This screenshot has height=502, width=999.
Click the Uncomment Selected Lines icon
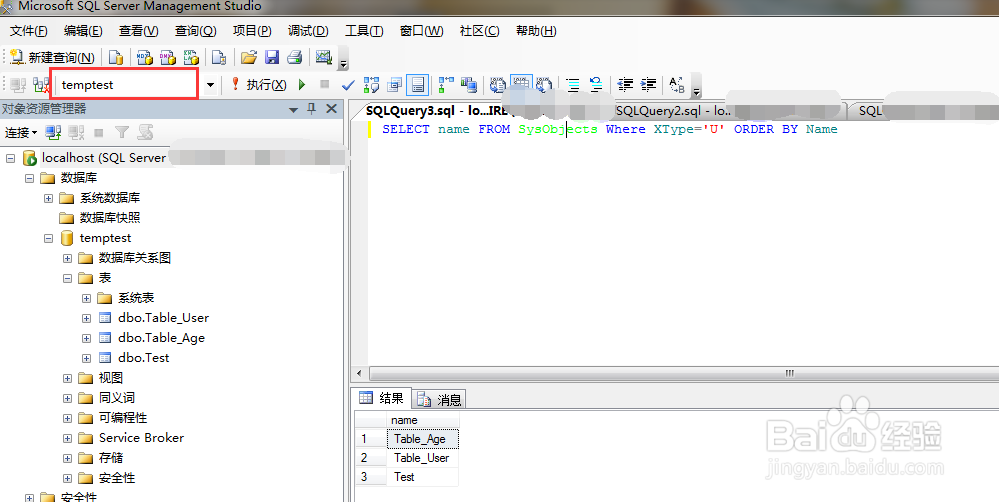(x=596, y=85)
